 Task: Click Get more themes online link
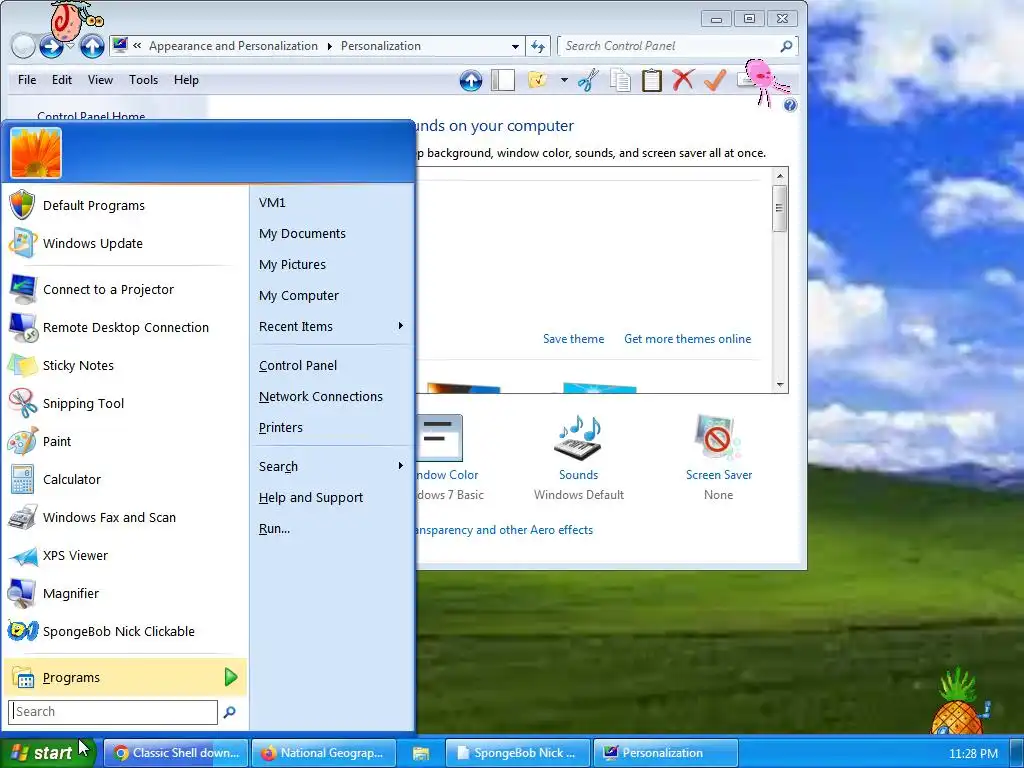tap(687, 339)
